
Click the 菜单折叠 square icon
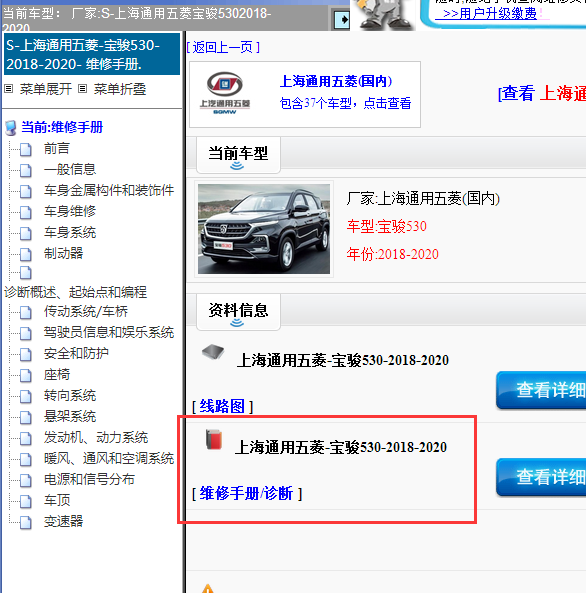(x=82, y=89)
